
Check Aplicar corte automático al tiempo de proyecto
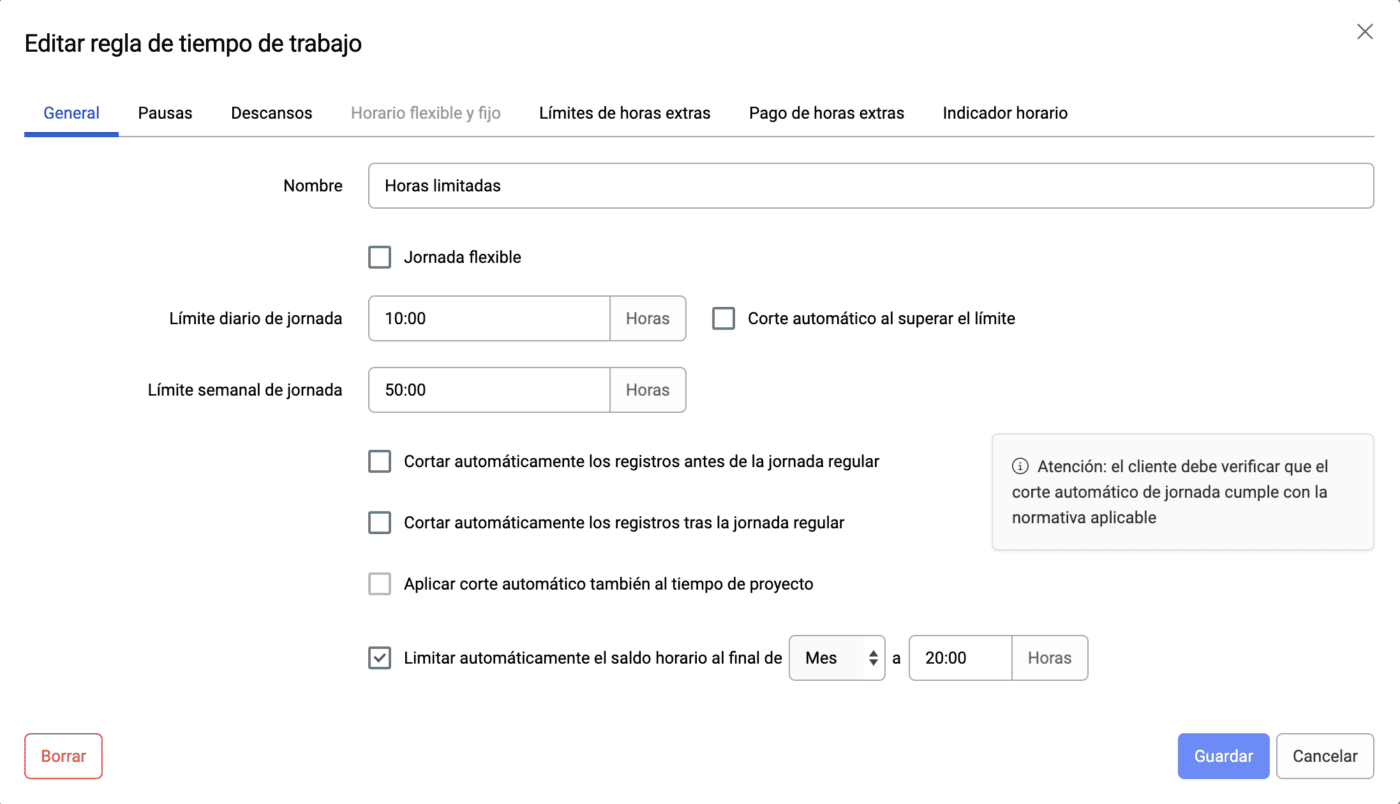(380, 584)
